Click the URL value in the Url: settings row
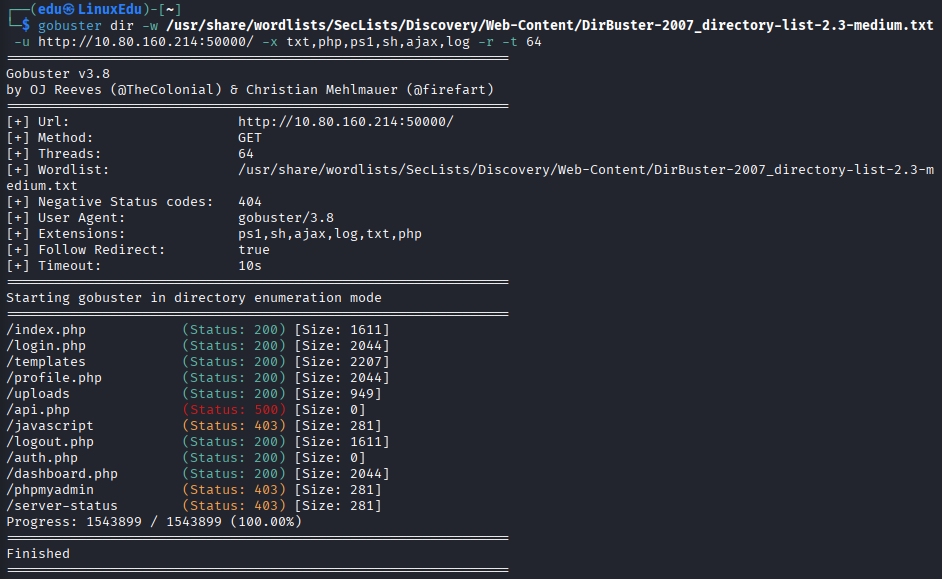 click(x=346, y=122)
